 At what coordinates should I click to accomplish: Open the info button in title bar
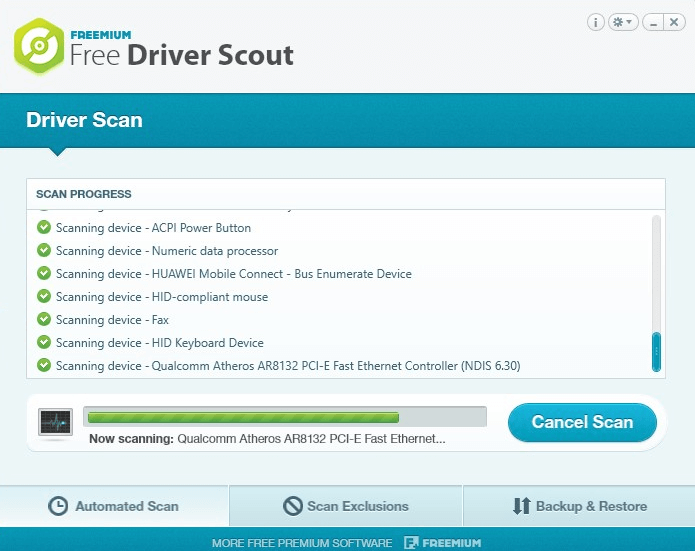click(596, 22)
